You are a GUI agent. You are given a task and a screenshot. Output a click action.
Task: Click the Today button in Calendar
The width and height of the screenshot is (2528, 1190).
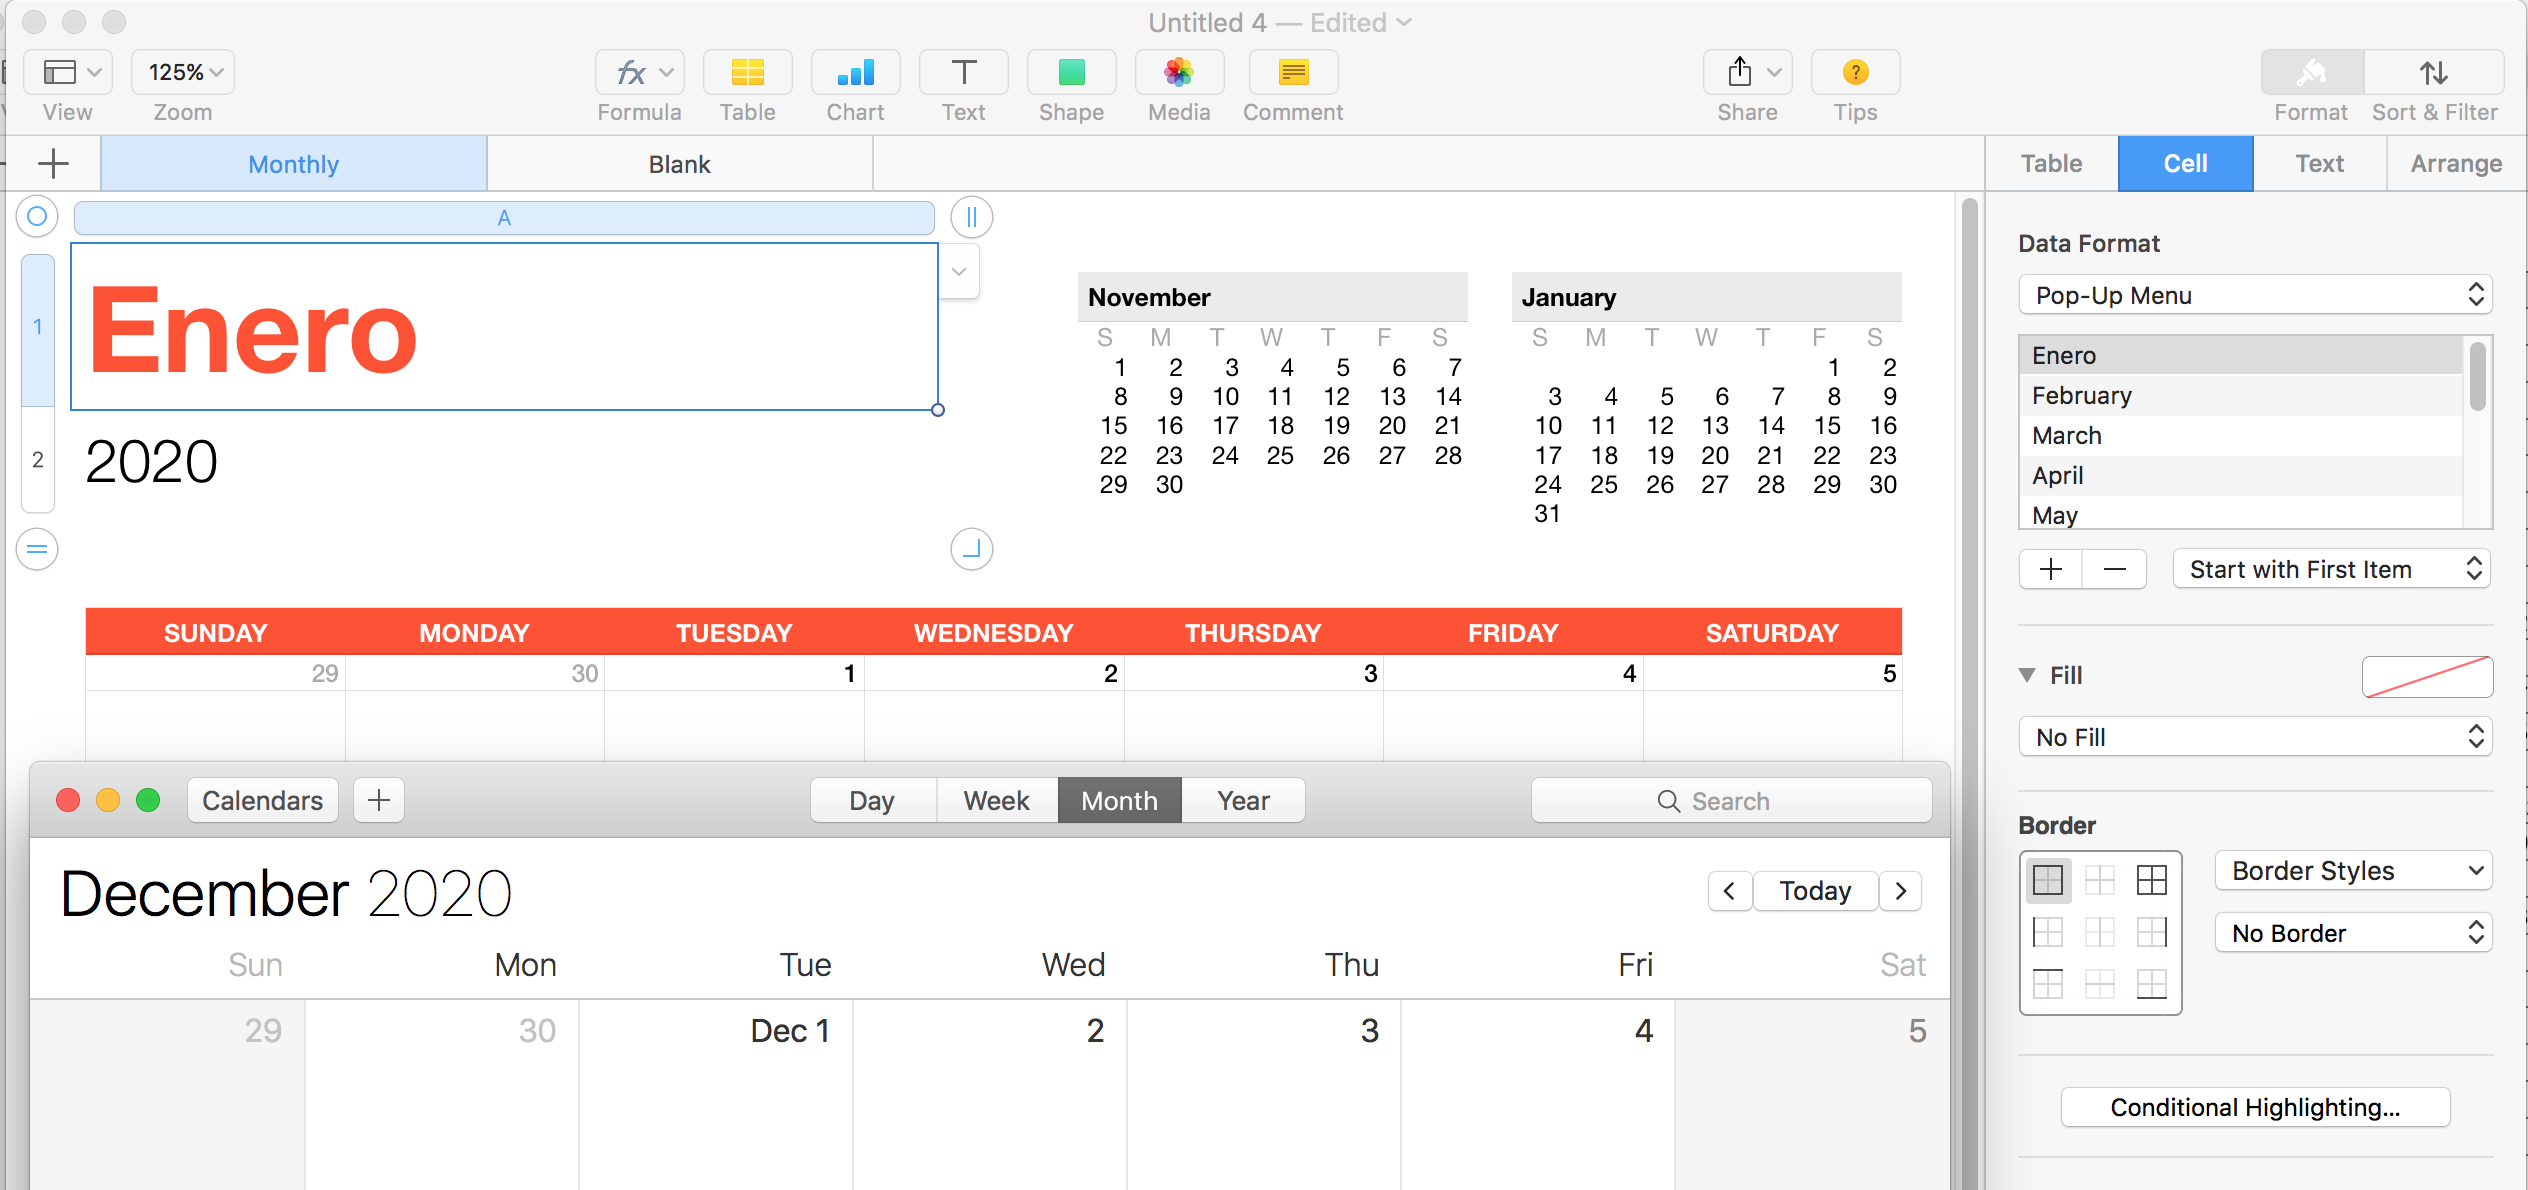1815,890
